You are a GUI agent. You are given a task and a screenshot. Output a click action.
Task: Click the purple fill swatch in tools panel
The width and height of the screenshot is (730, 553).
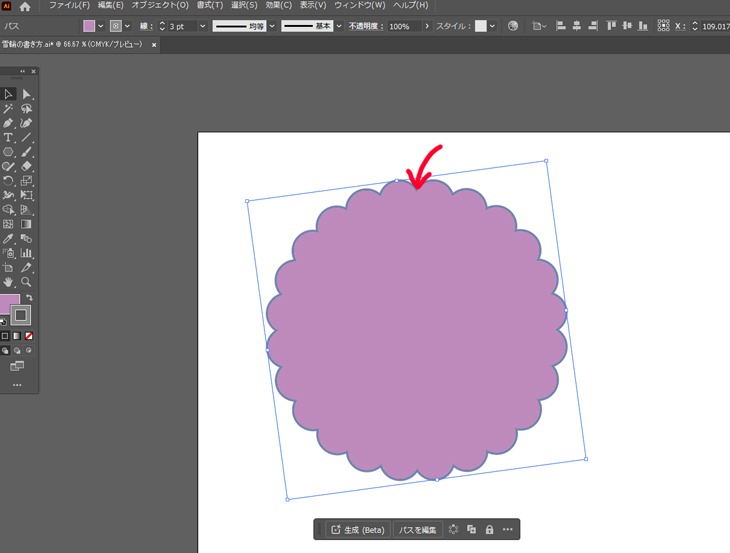pos(8,304)
